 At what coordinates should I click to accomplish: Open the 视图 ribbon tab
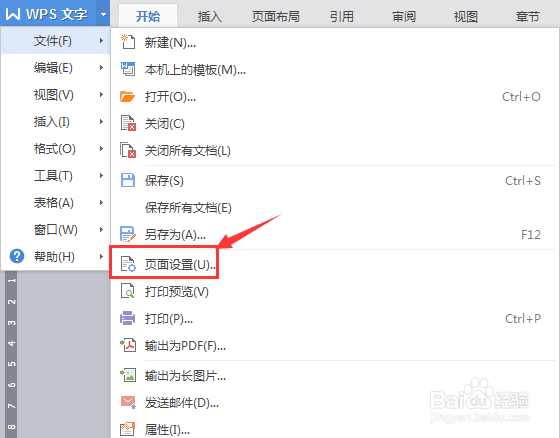point(466,16)
